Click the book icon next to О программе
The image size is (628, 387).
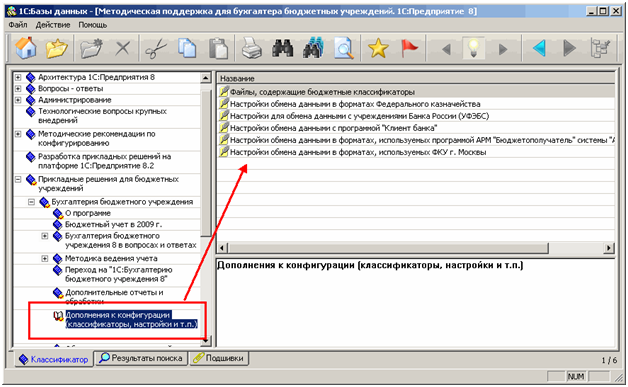click(58, 214)
